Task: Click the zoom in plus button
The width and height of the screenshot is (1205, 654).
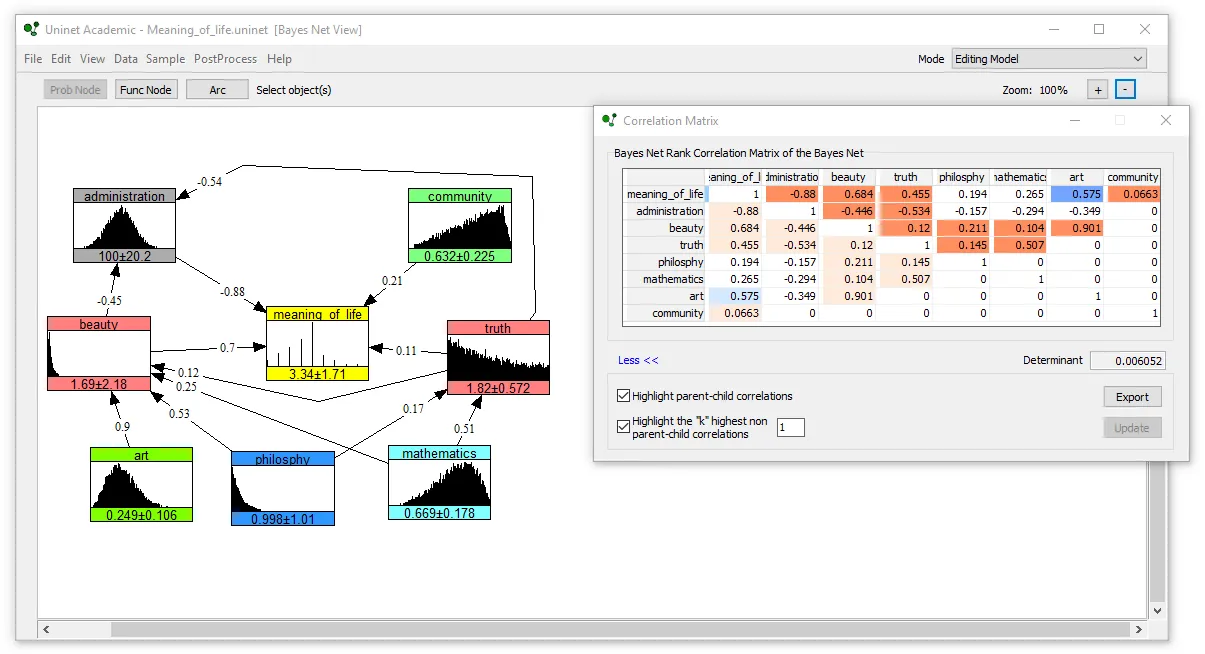Action: pyautogui.click(x=1098, y=90)
